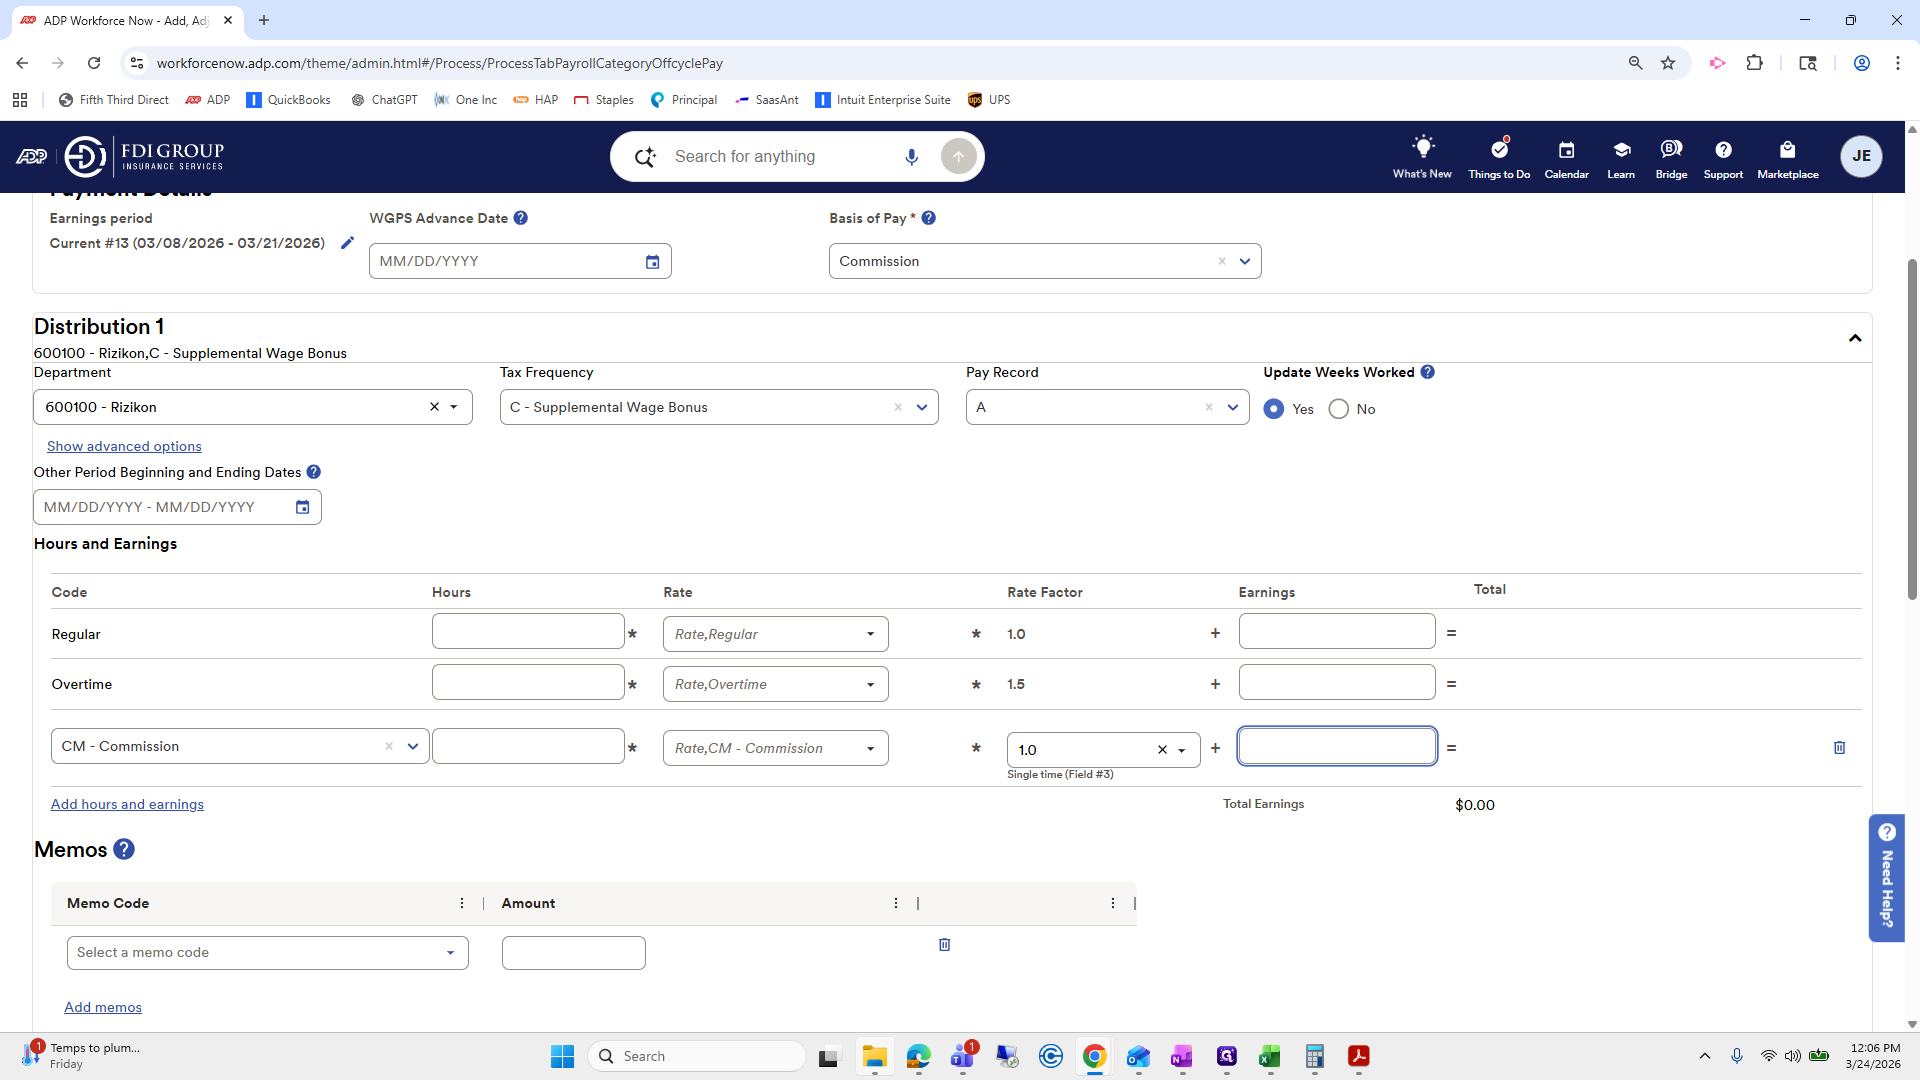Viewport: 1920px width, 1080px height.
Task: Expand the Basis of Pay dropdown
Action: (1245, 262)
